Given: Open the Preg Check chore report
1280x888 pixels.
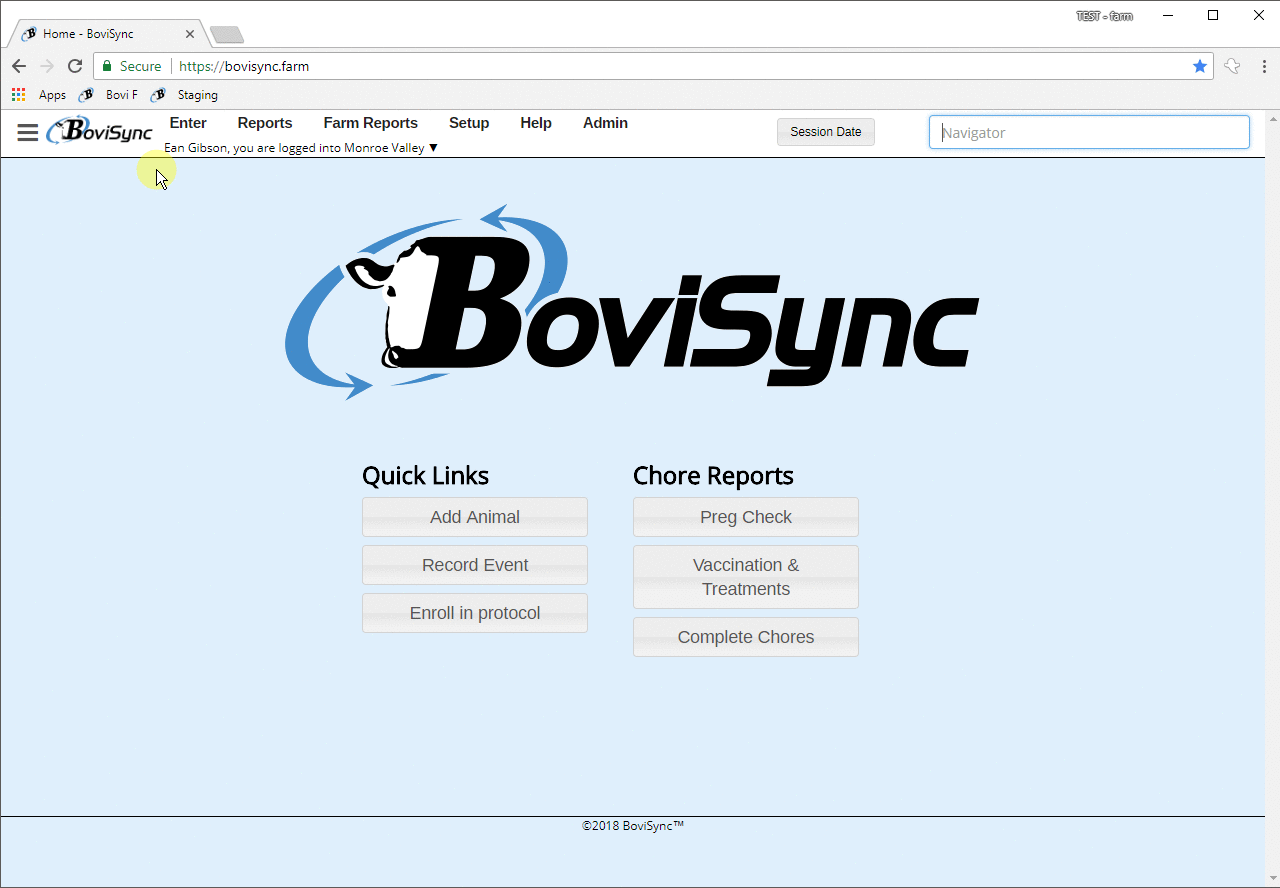Looking at the screenshot, I should pyautogui.click(x=746, y=517).
